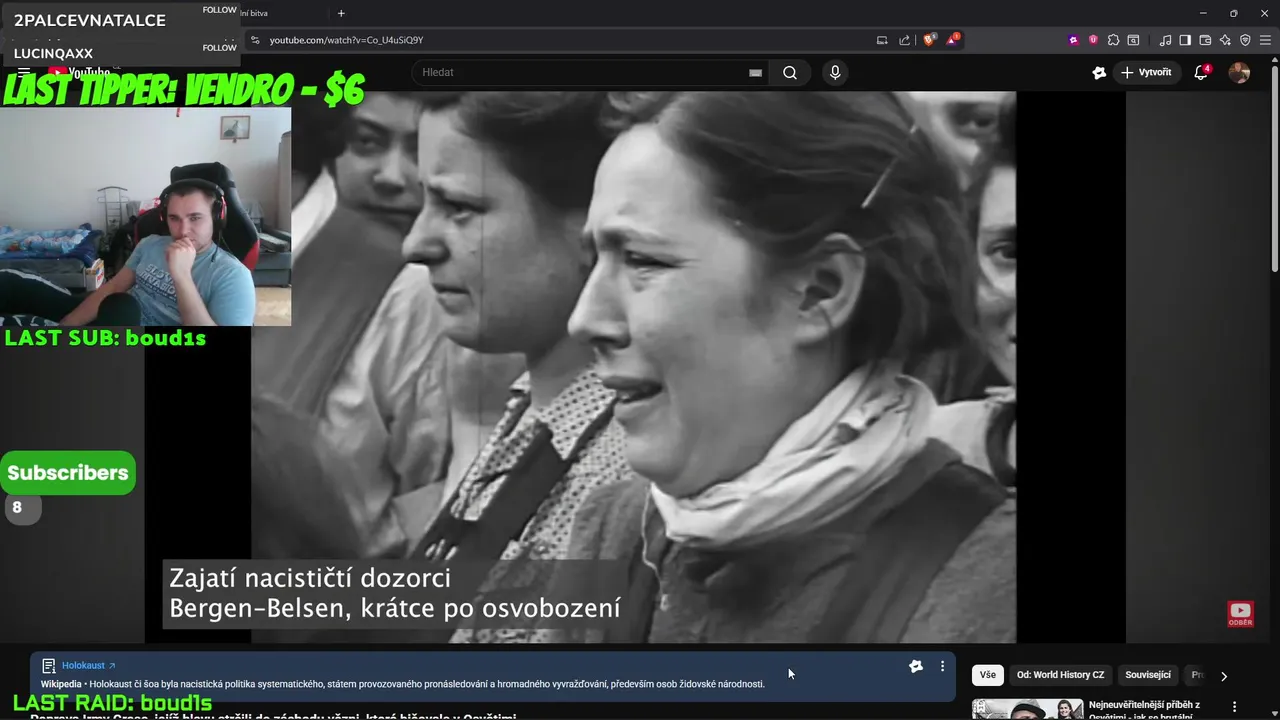The image size is (1280, 720).
Task: Click the sparkle icon in Holokaust info panel
Action: (x=915, y=666)
